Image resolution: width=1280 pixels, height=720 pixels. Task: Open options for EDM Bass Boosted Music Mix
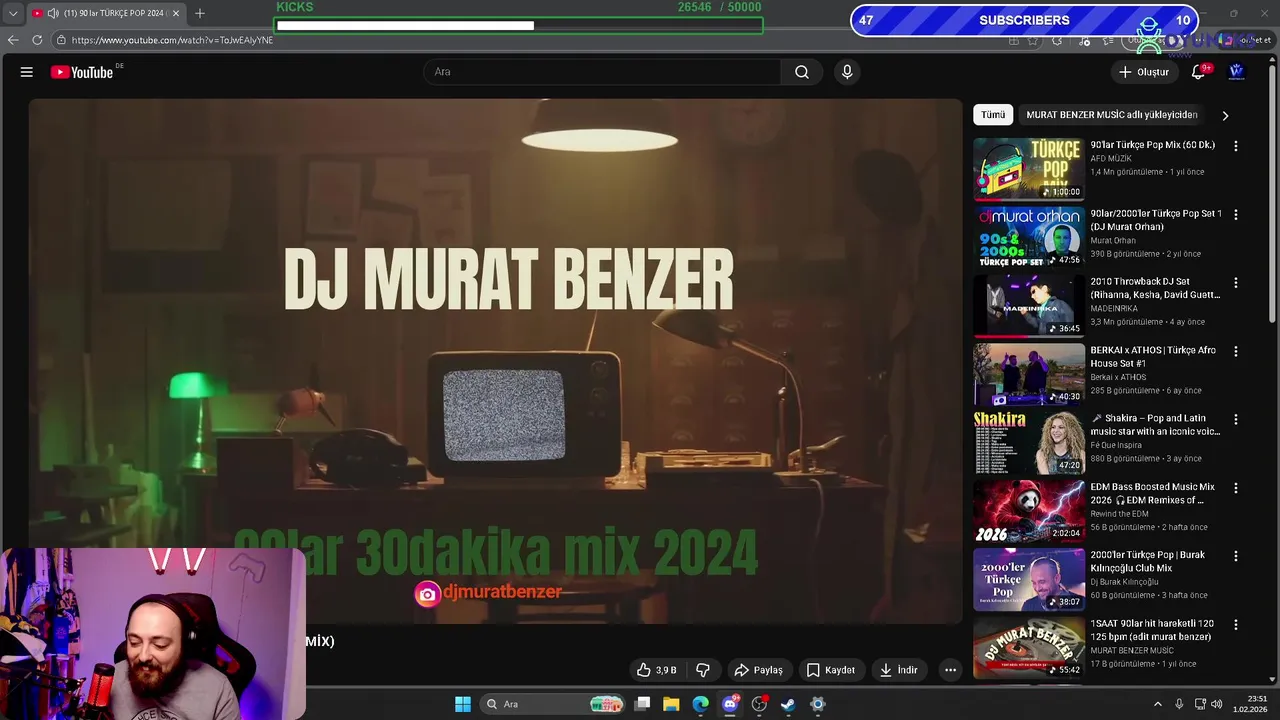(x=1236, y=488)
